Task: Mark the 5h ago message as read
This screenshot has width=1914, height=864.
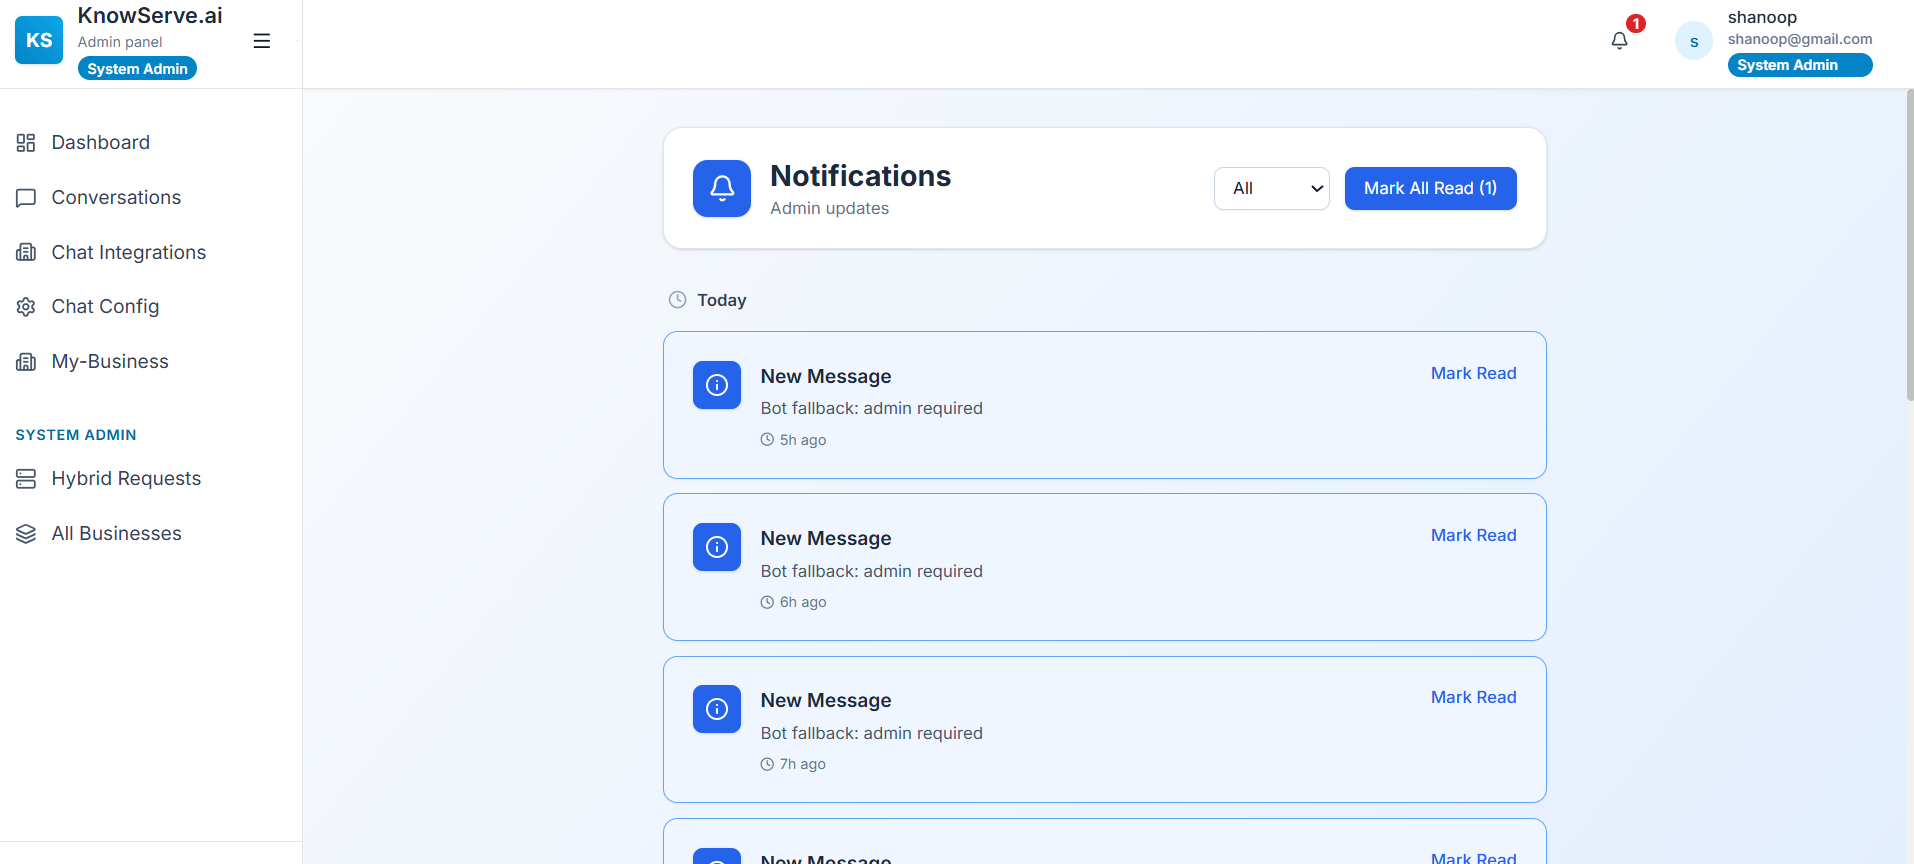Action: (1473, 373)
